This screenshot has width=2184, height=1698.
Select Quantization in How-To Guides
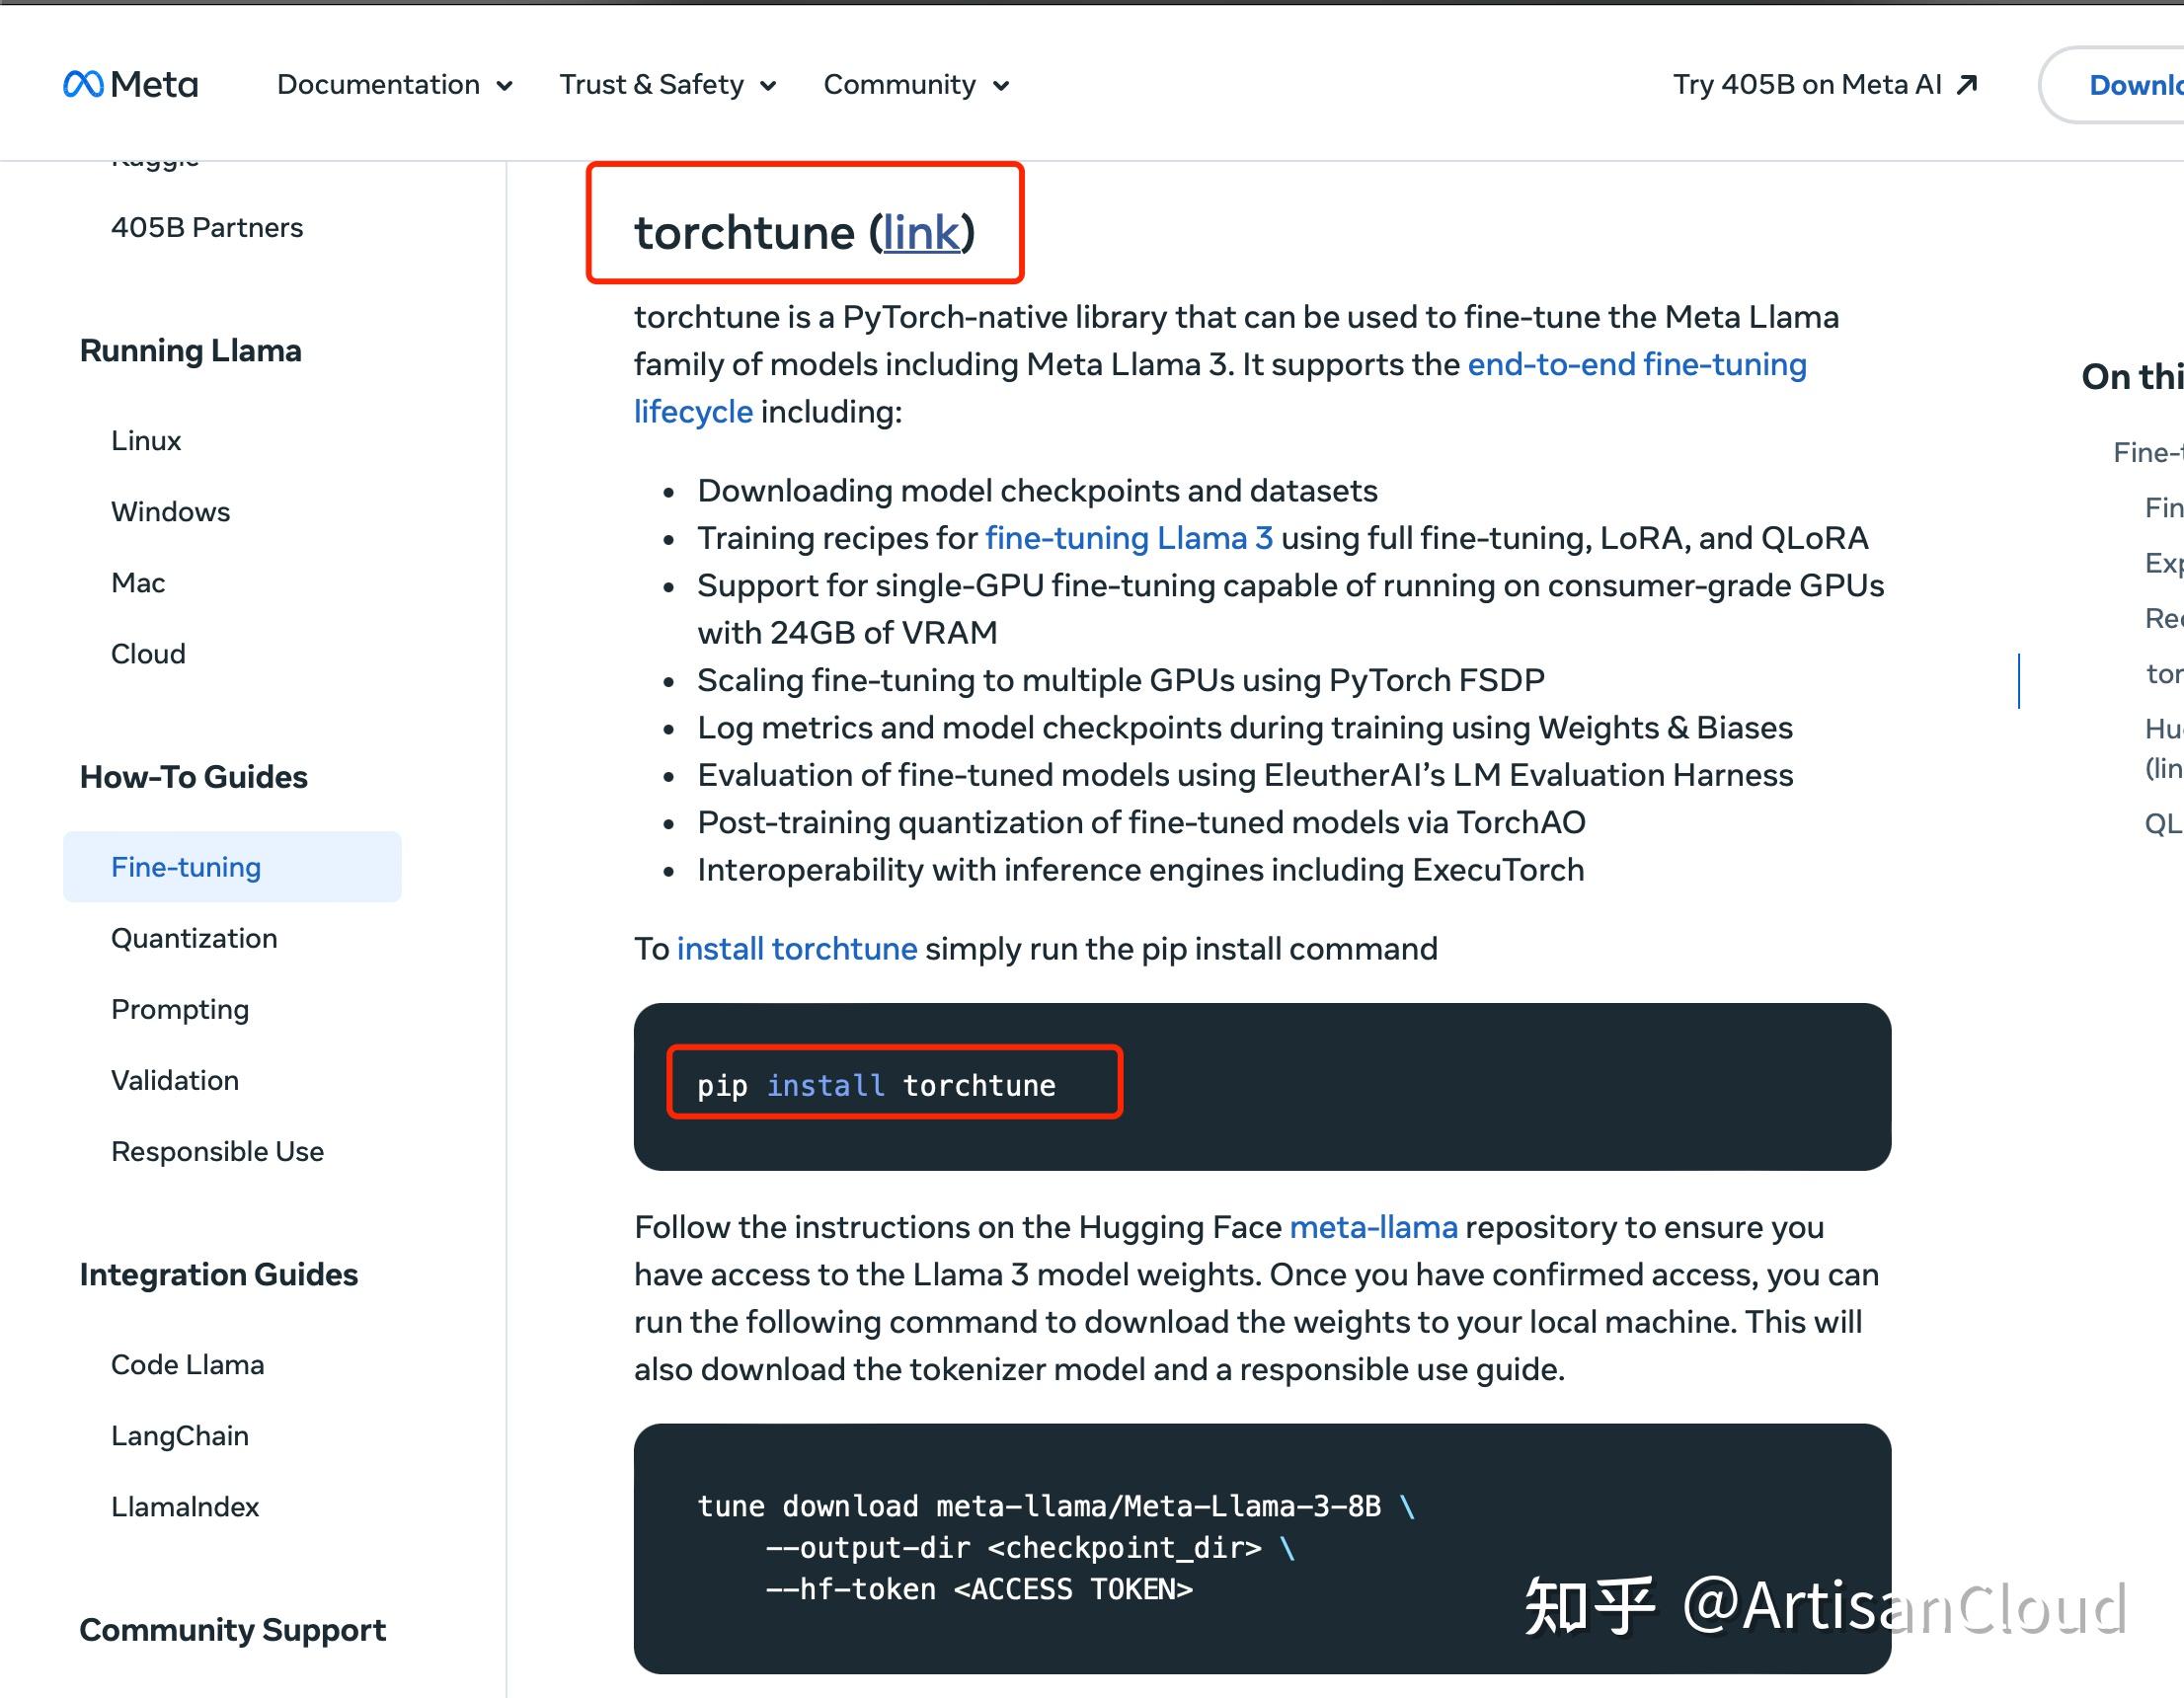[x=194, y=938]
